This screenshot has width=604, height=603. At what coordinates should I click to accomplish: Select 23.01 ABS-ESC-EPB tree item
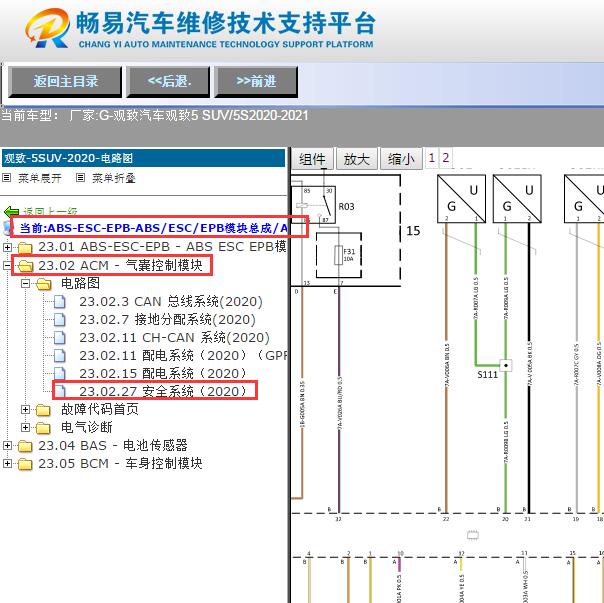(x=162, y=247)
